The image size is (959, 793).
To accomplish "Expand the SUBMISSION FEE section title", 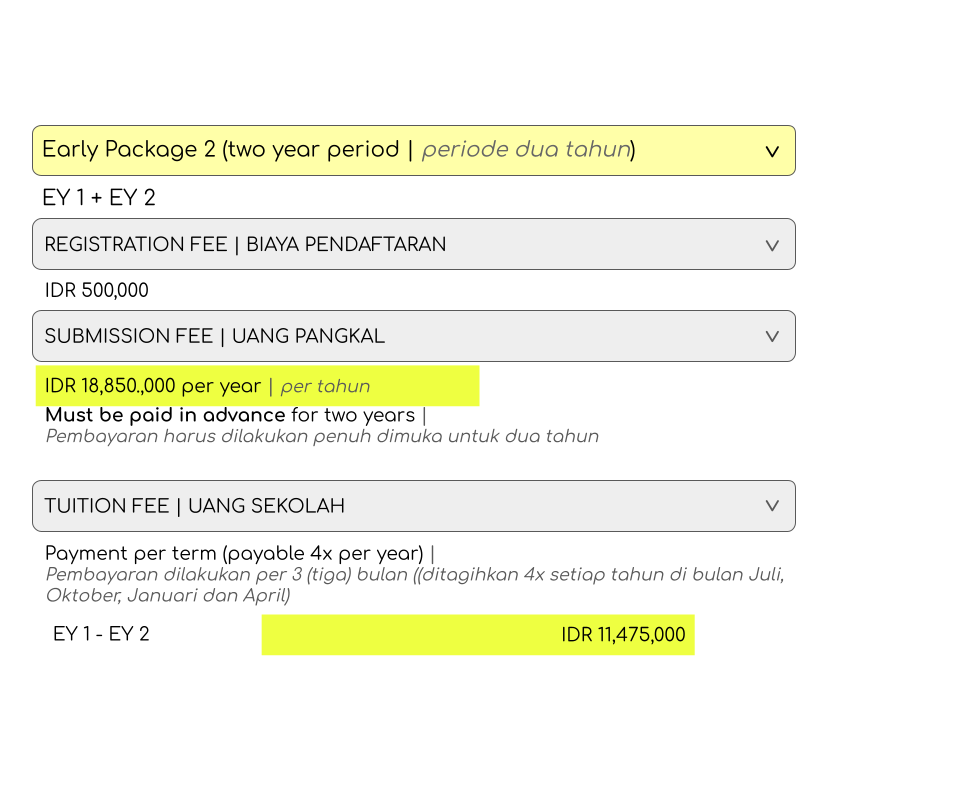I will coord(128,337).
